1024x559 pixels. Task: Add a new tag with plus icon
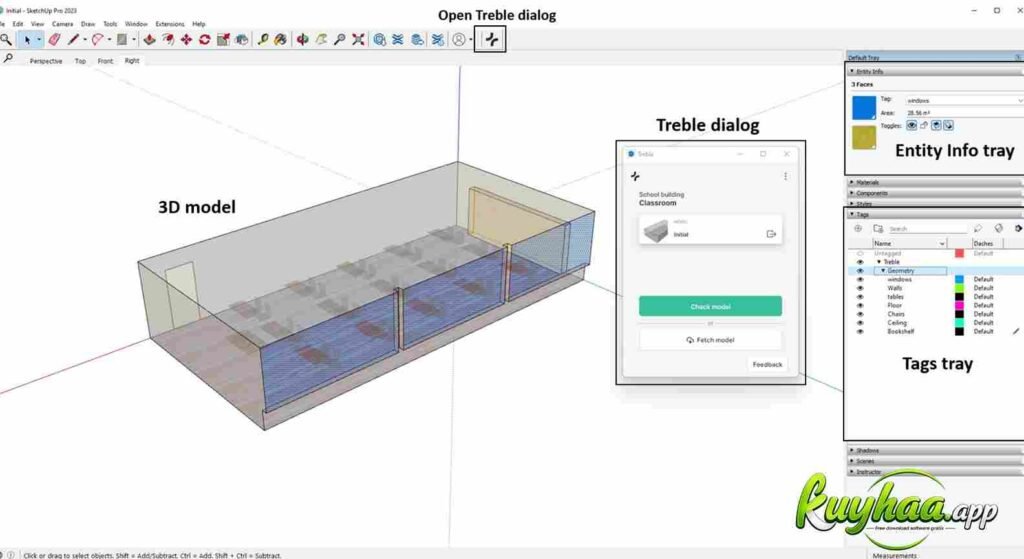pyautogui.click(x=858, y=229)
